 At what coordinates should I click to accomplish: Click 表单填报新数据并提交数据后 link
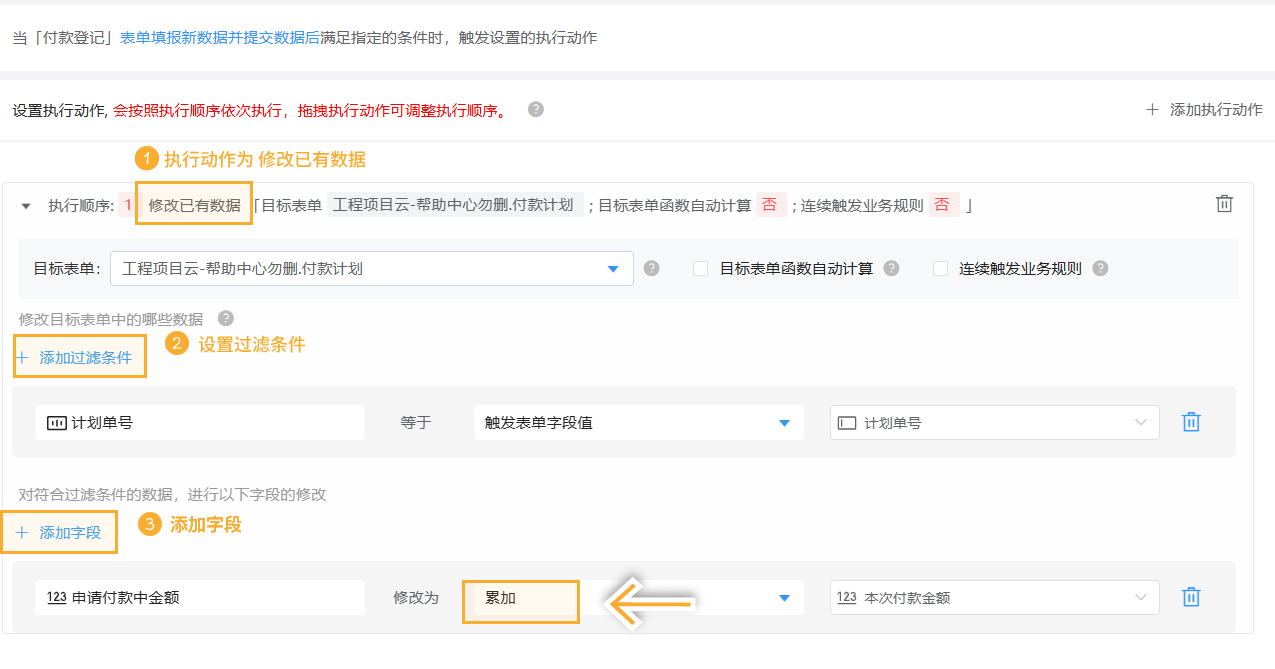[x=220, y=38]
